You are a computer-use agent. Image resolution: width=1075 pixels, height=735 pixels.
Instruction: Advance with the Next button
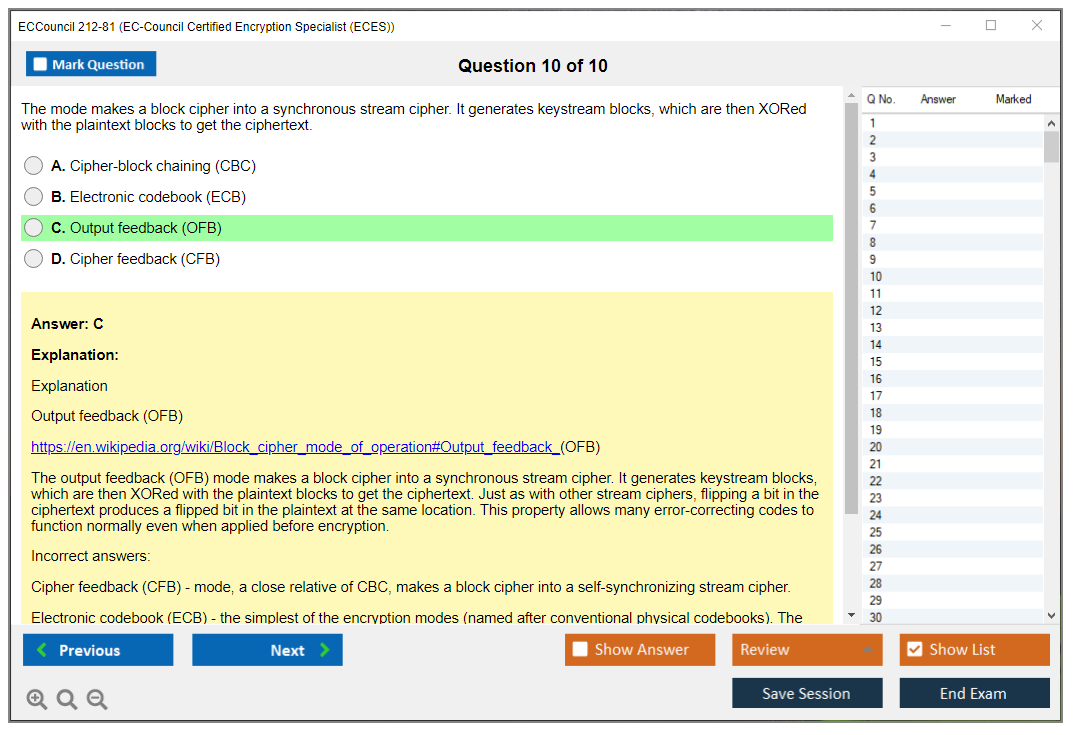(x=267, y=650)
